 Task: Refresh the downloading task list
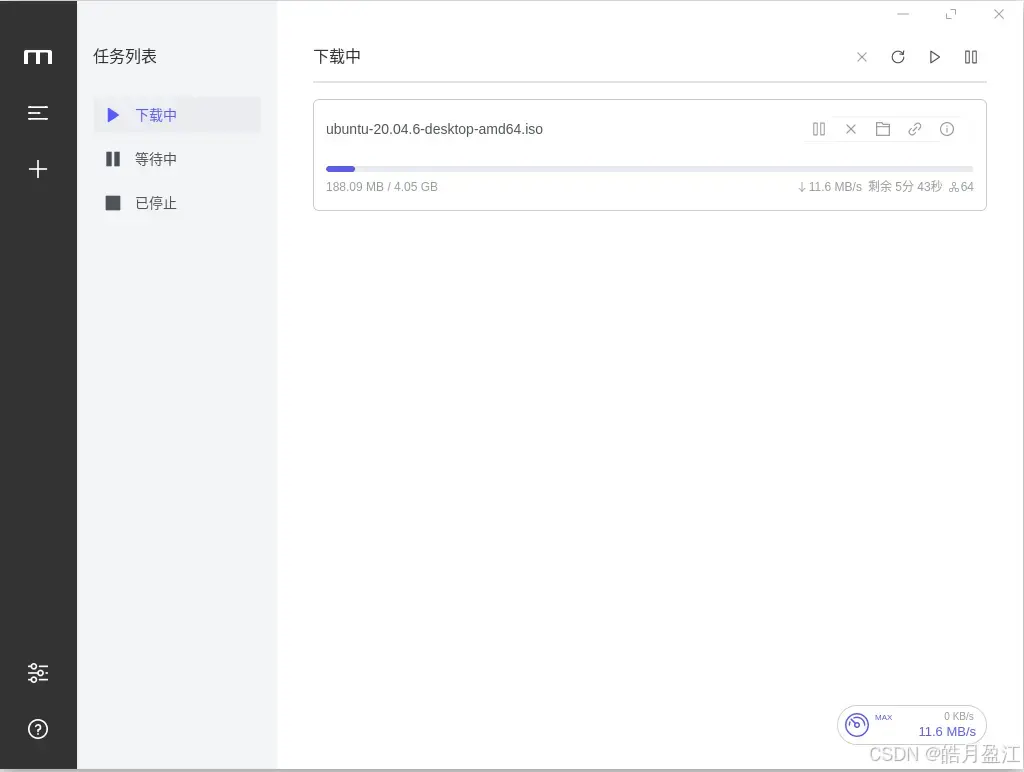pos(898,57)
